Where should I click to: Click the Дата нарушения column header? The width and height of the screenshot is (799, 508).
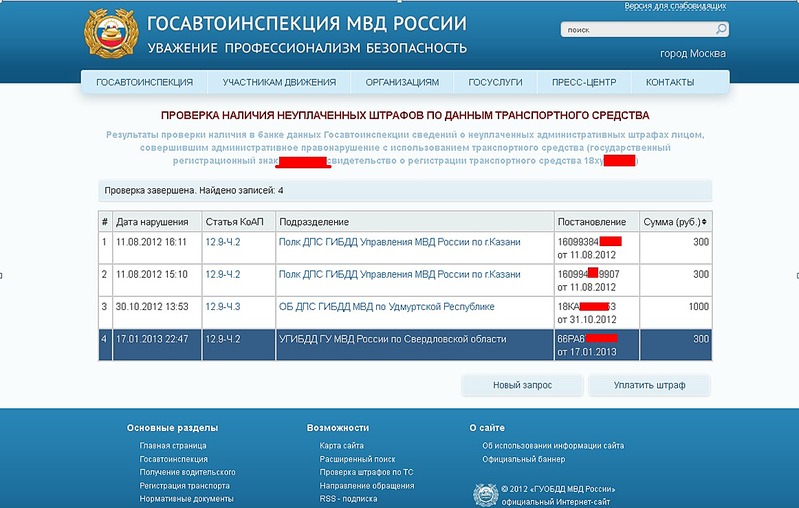(157, 222)
